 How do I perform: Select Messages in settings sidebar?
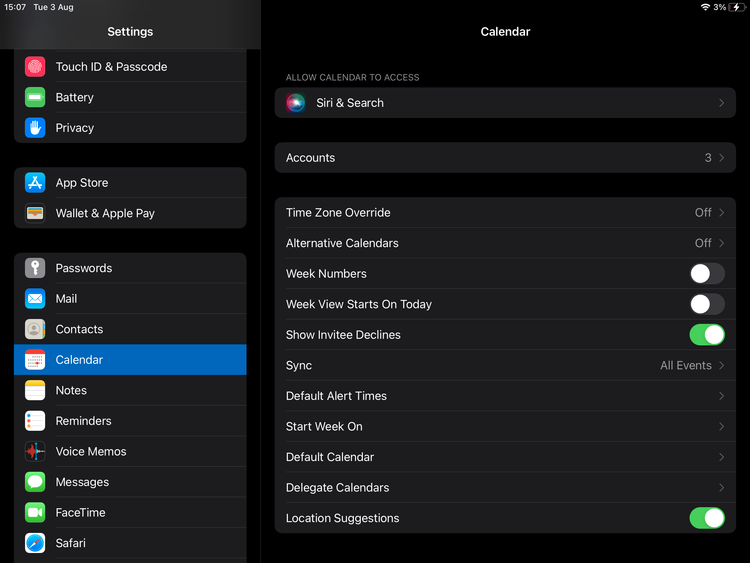click(130, 482)
